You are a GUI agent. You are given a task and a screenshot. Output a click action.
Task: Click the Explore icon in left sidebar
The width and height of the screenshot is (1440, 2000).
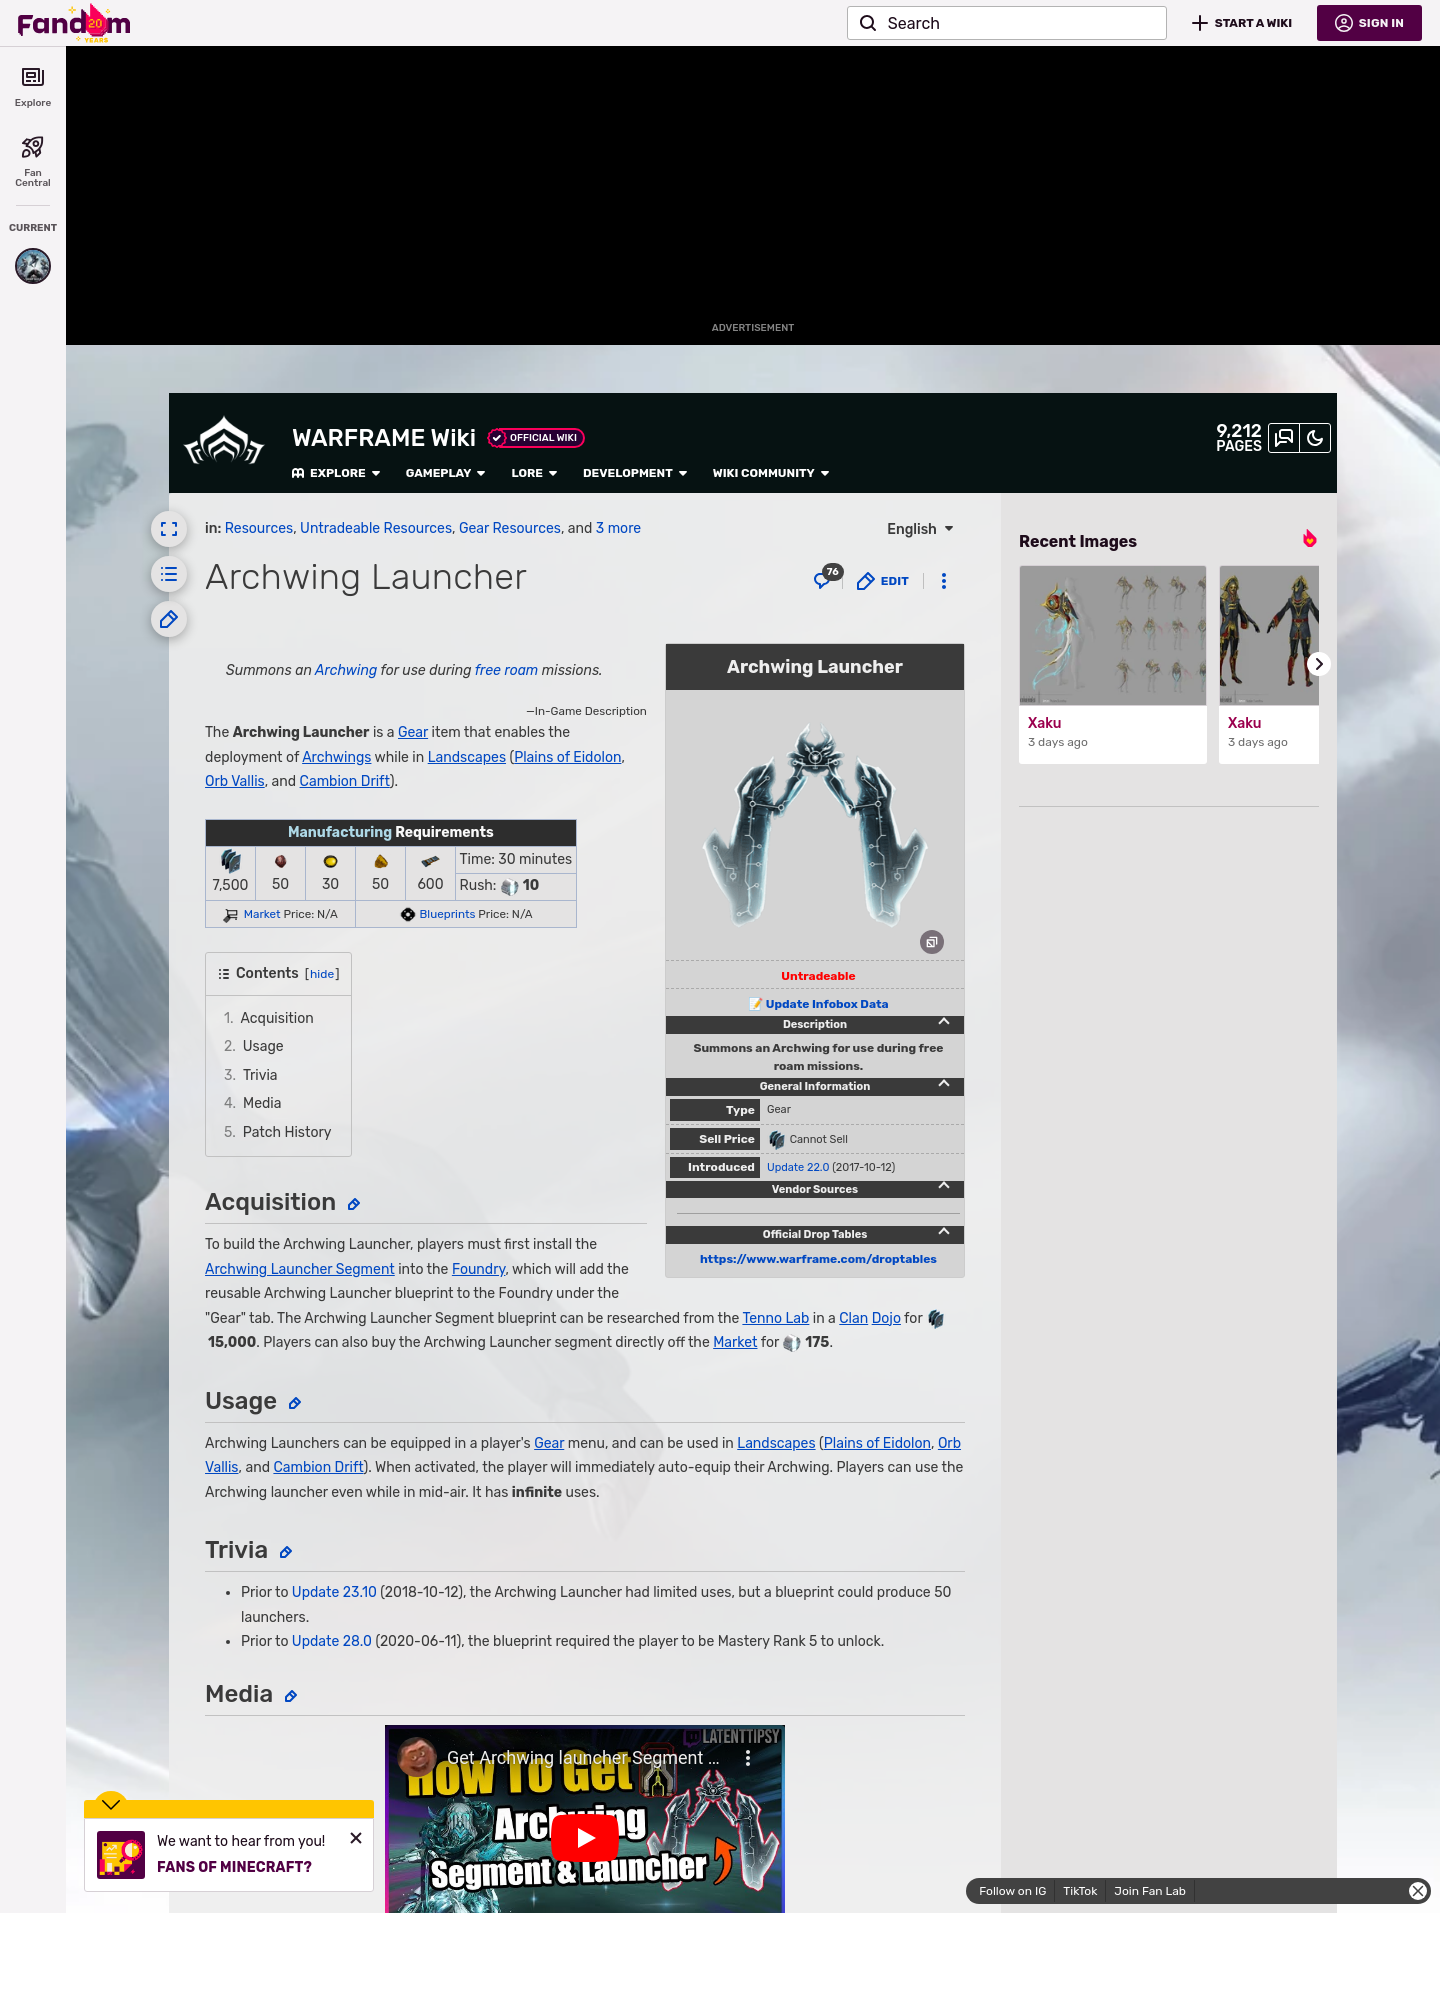tap(33, 78)
